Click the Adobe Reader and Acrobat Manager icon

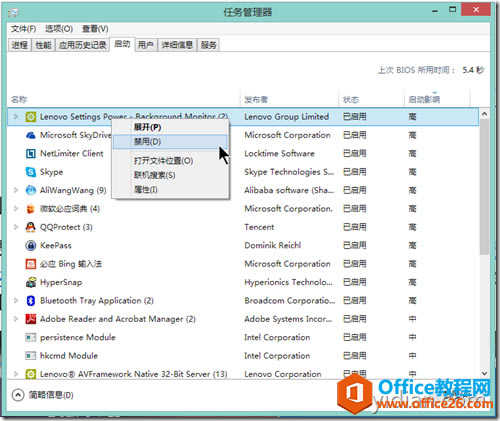pos(31,319)
